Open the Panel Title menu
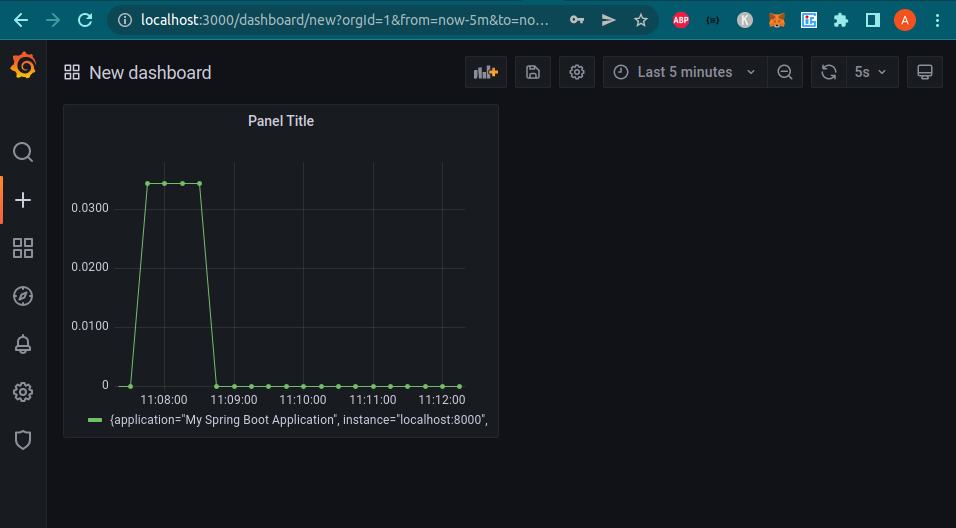This screenshot has height=528, width=956. 281,121
